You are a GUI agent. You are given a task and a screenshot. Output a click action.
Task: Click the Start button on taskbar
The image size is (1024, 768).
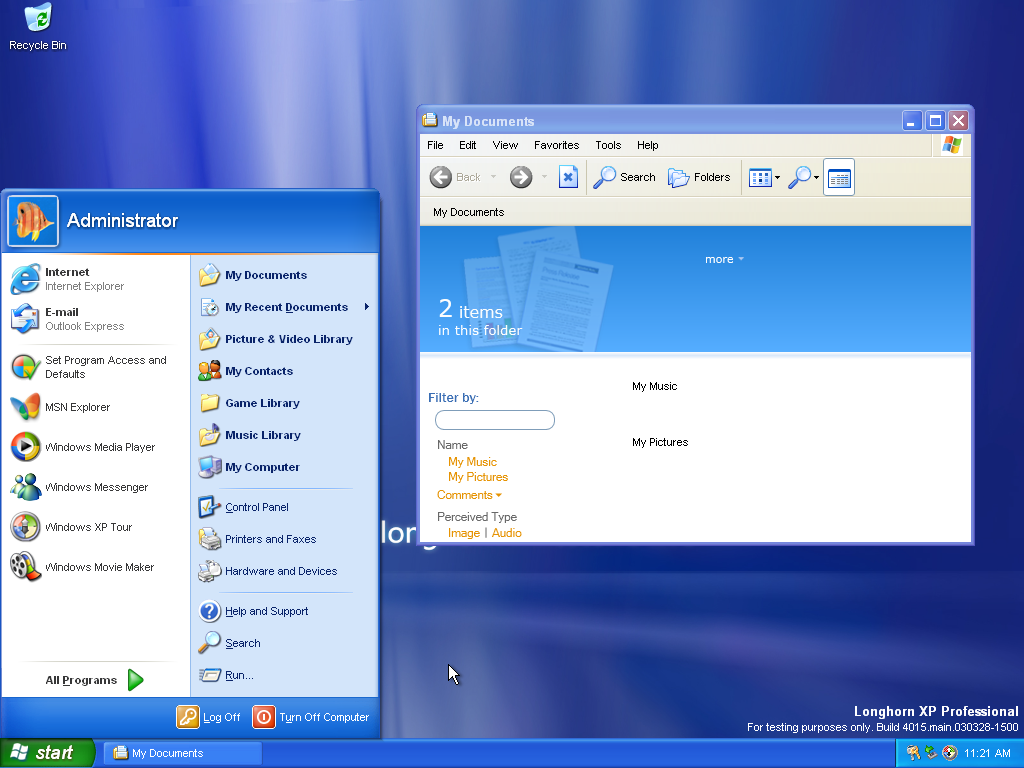pyautogui.click(x=47, y=753)
